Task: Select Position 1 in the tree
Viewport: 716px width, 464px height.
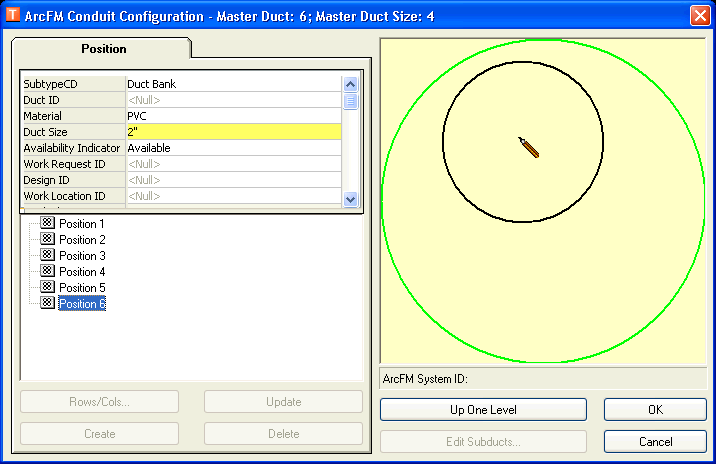Action: click(82, 224)
